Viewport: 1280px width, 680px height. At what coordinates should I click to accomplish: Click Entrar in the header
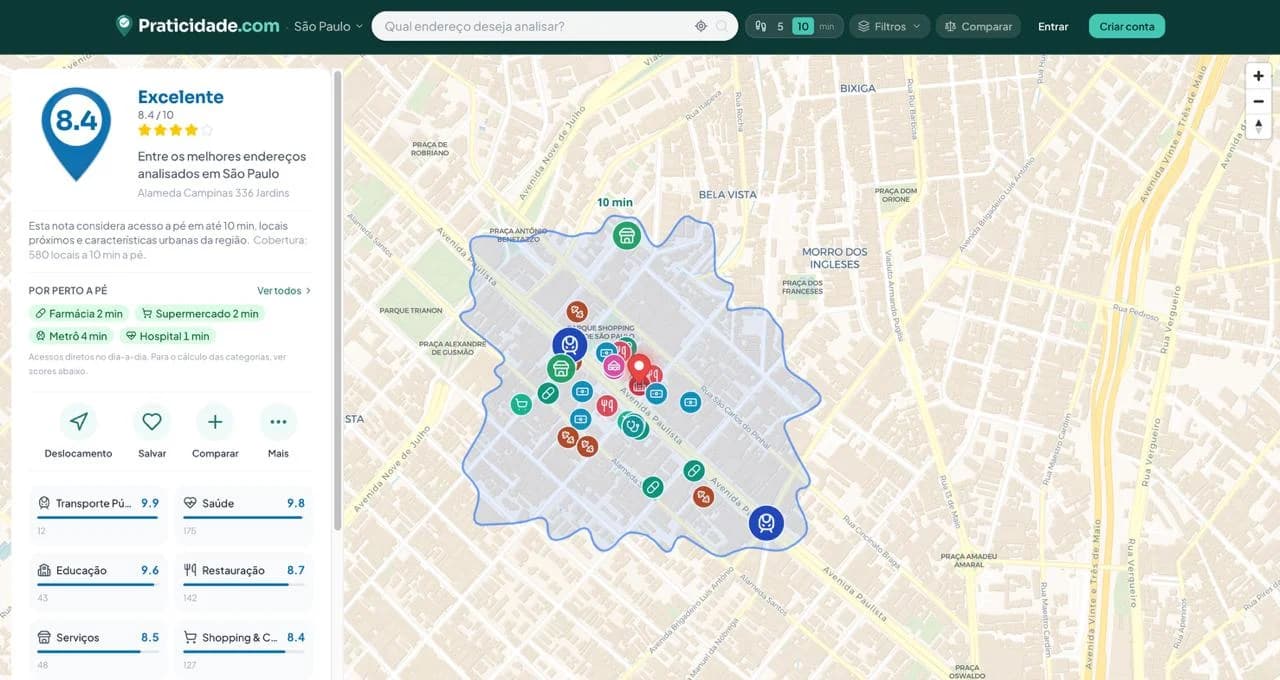coord(1053,26)
